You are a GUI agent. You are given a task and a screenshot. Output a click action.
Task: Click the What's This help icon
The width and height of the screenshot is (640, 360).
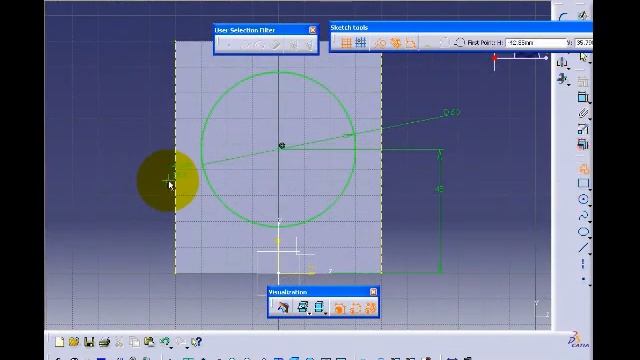(196, 342)
